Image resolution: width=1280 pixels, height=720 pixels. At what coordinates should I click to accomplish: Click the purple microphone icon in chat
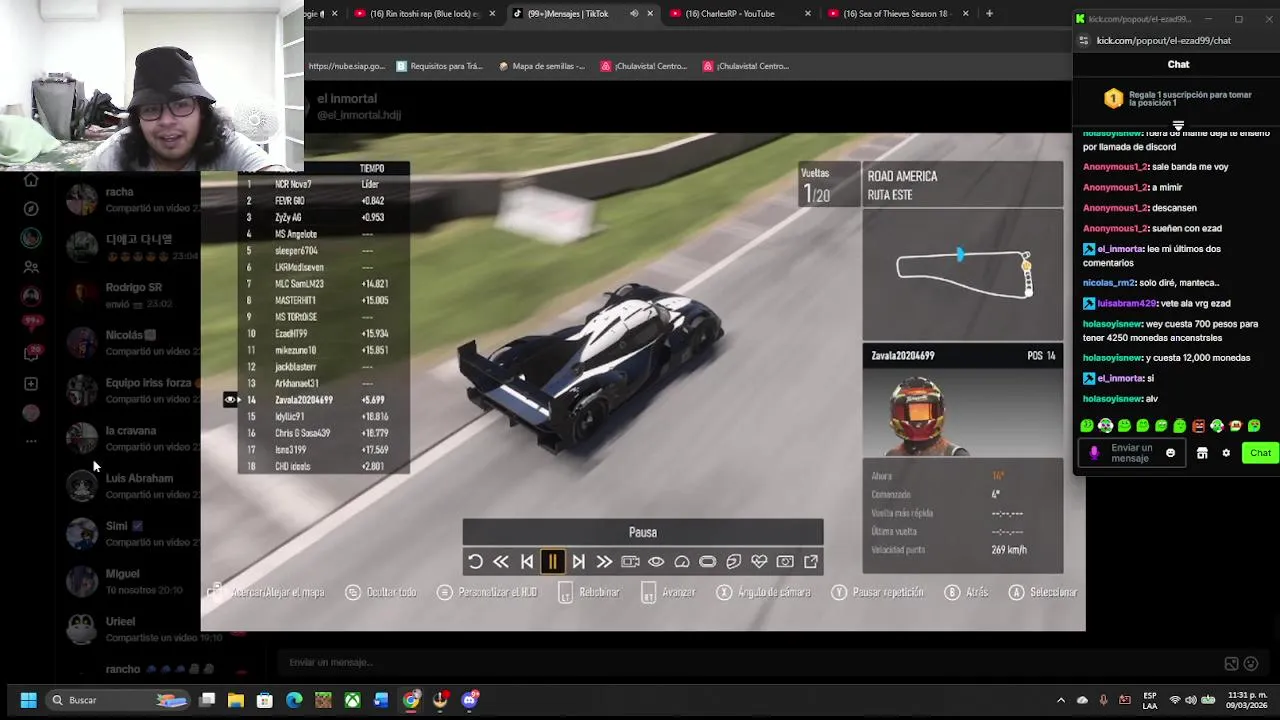point(1094,453)
